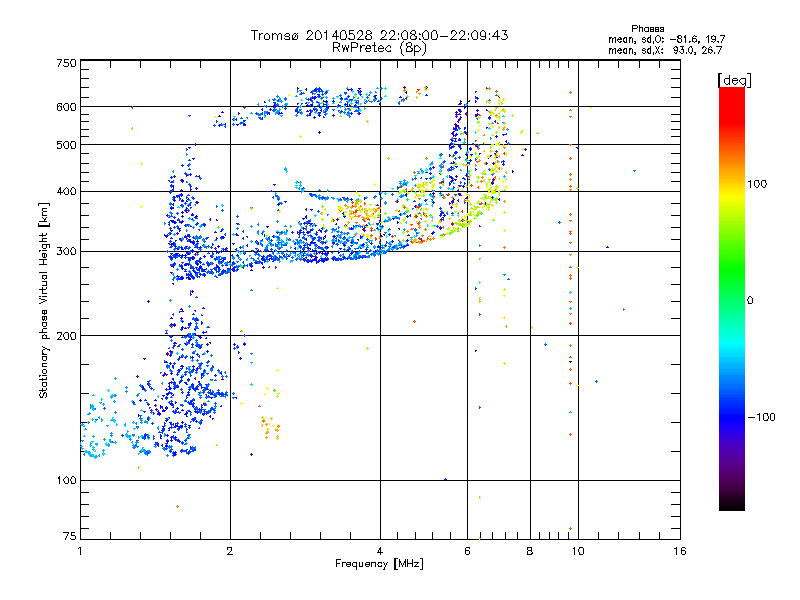Viewport: 800px width, 600px height.
Task: Click the 2 tick on frequency axis
Action: tap(230, 551)
